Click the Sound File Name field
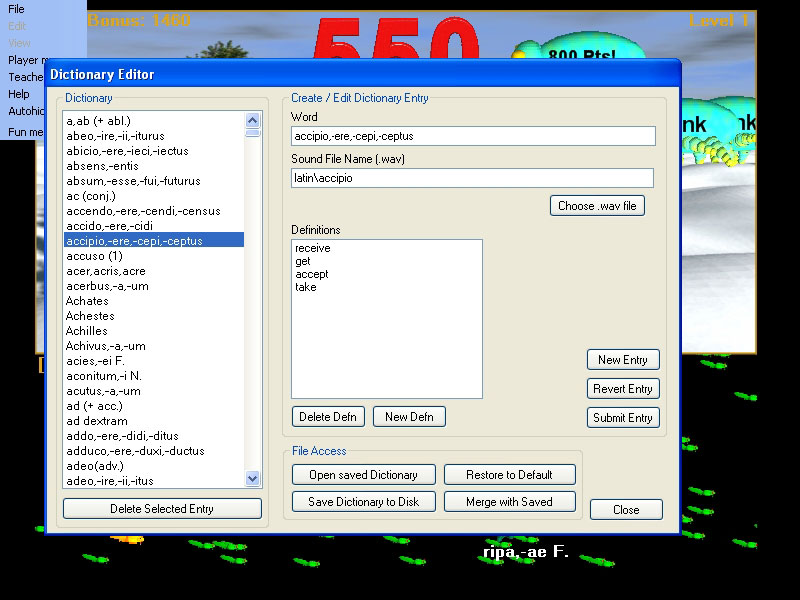 click(x=472, y=178)
